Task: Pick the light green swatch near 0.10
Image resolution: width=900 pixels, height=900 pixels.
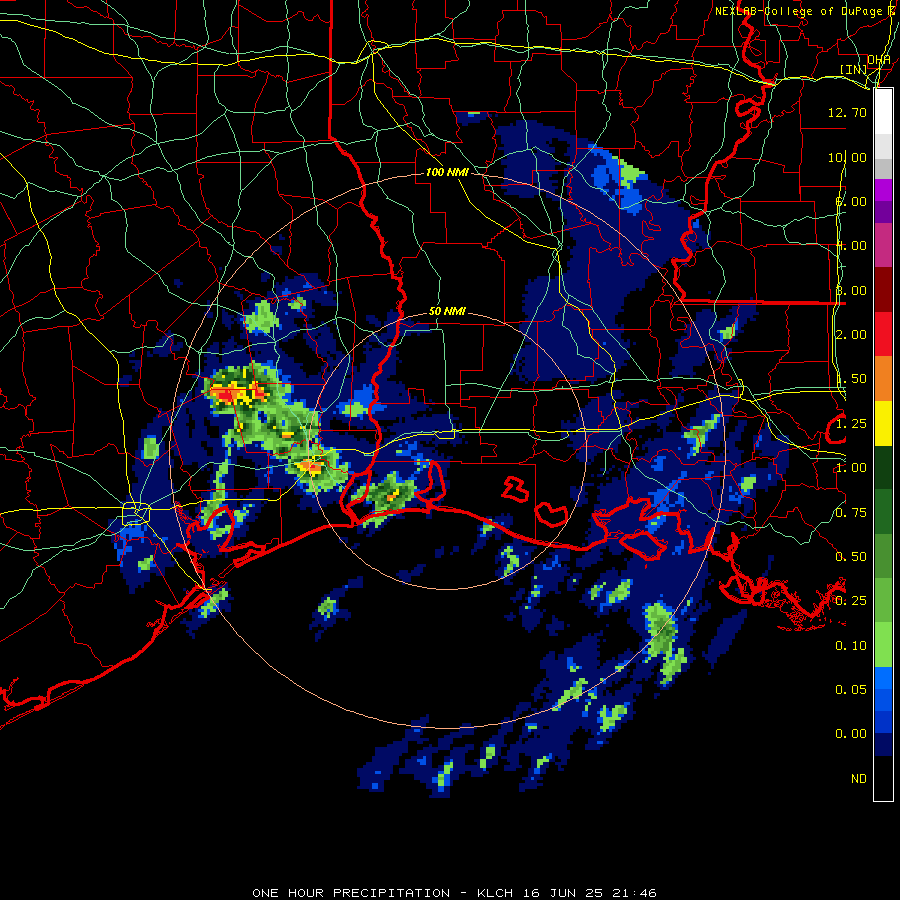Action: pyautogui.click(x=883, y=645)
